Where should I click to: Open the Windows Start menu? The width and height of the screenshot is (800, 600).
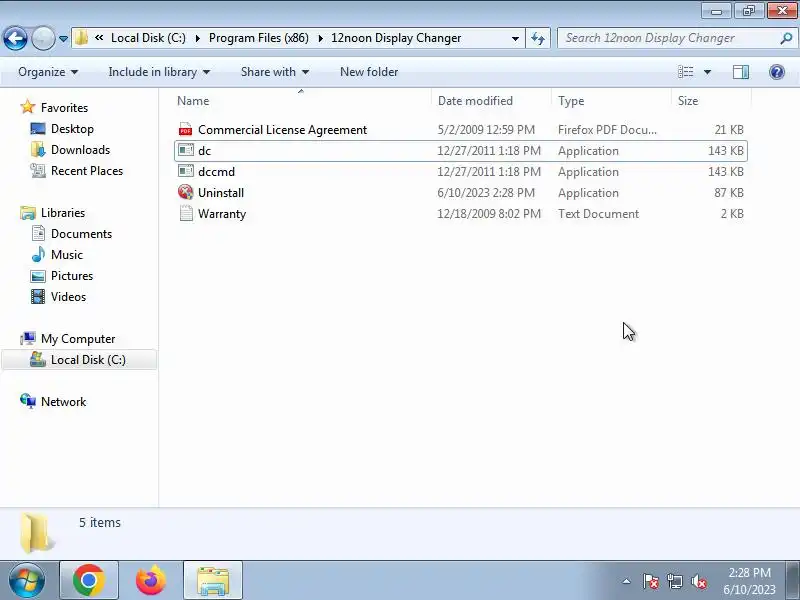(27, 581)
